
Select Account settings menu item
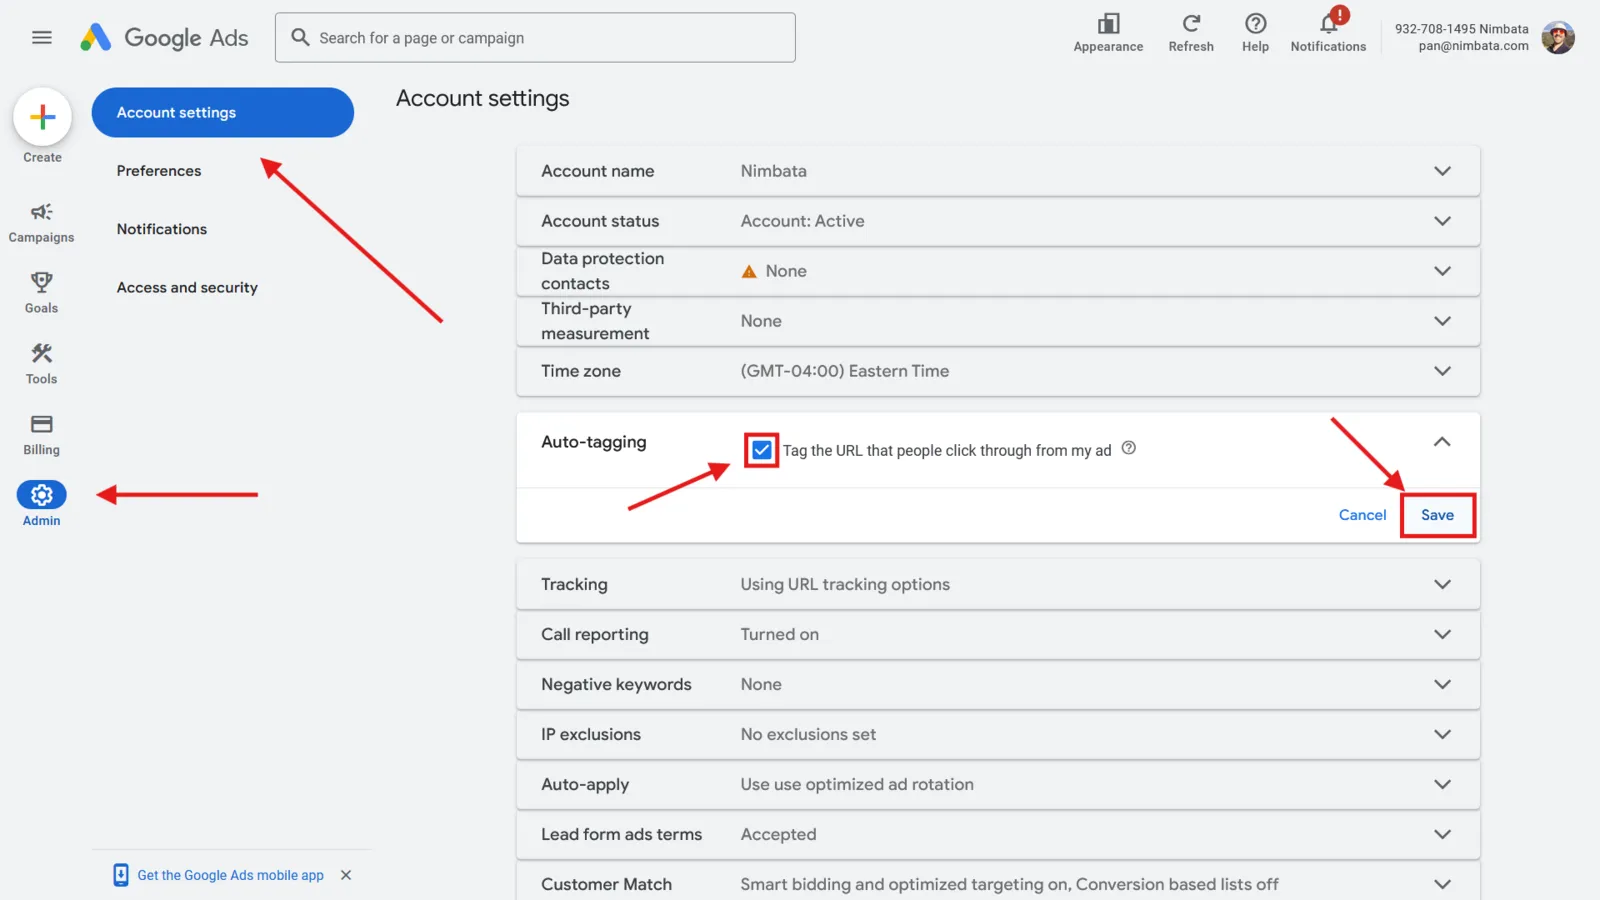[x=222, y=112]
